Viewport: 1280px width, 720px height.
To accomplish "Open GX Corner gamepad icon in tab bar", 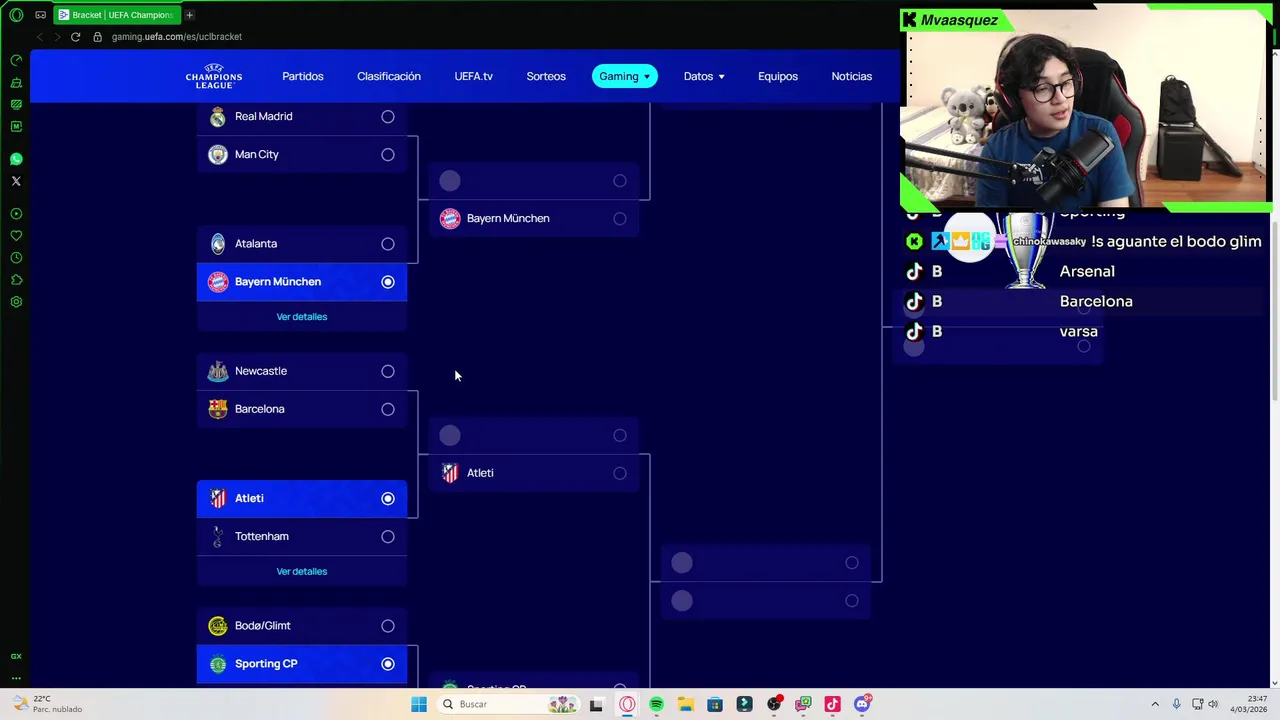I will [41, 15].
